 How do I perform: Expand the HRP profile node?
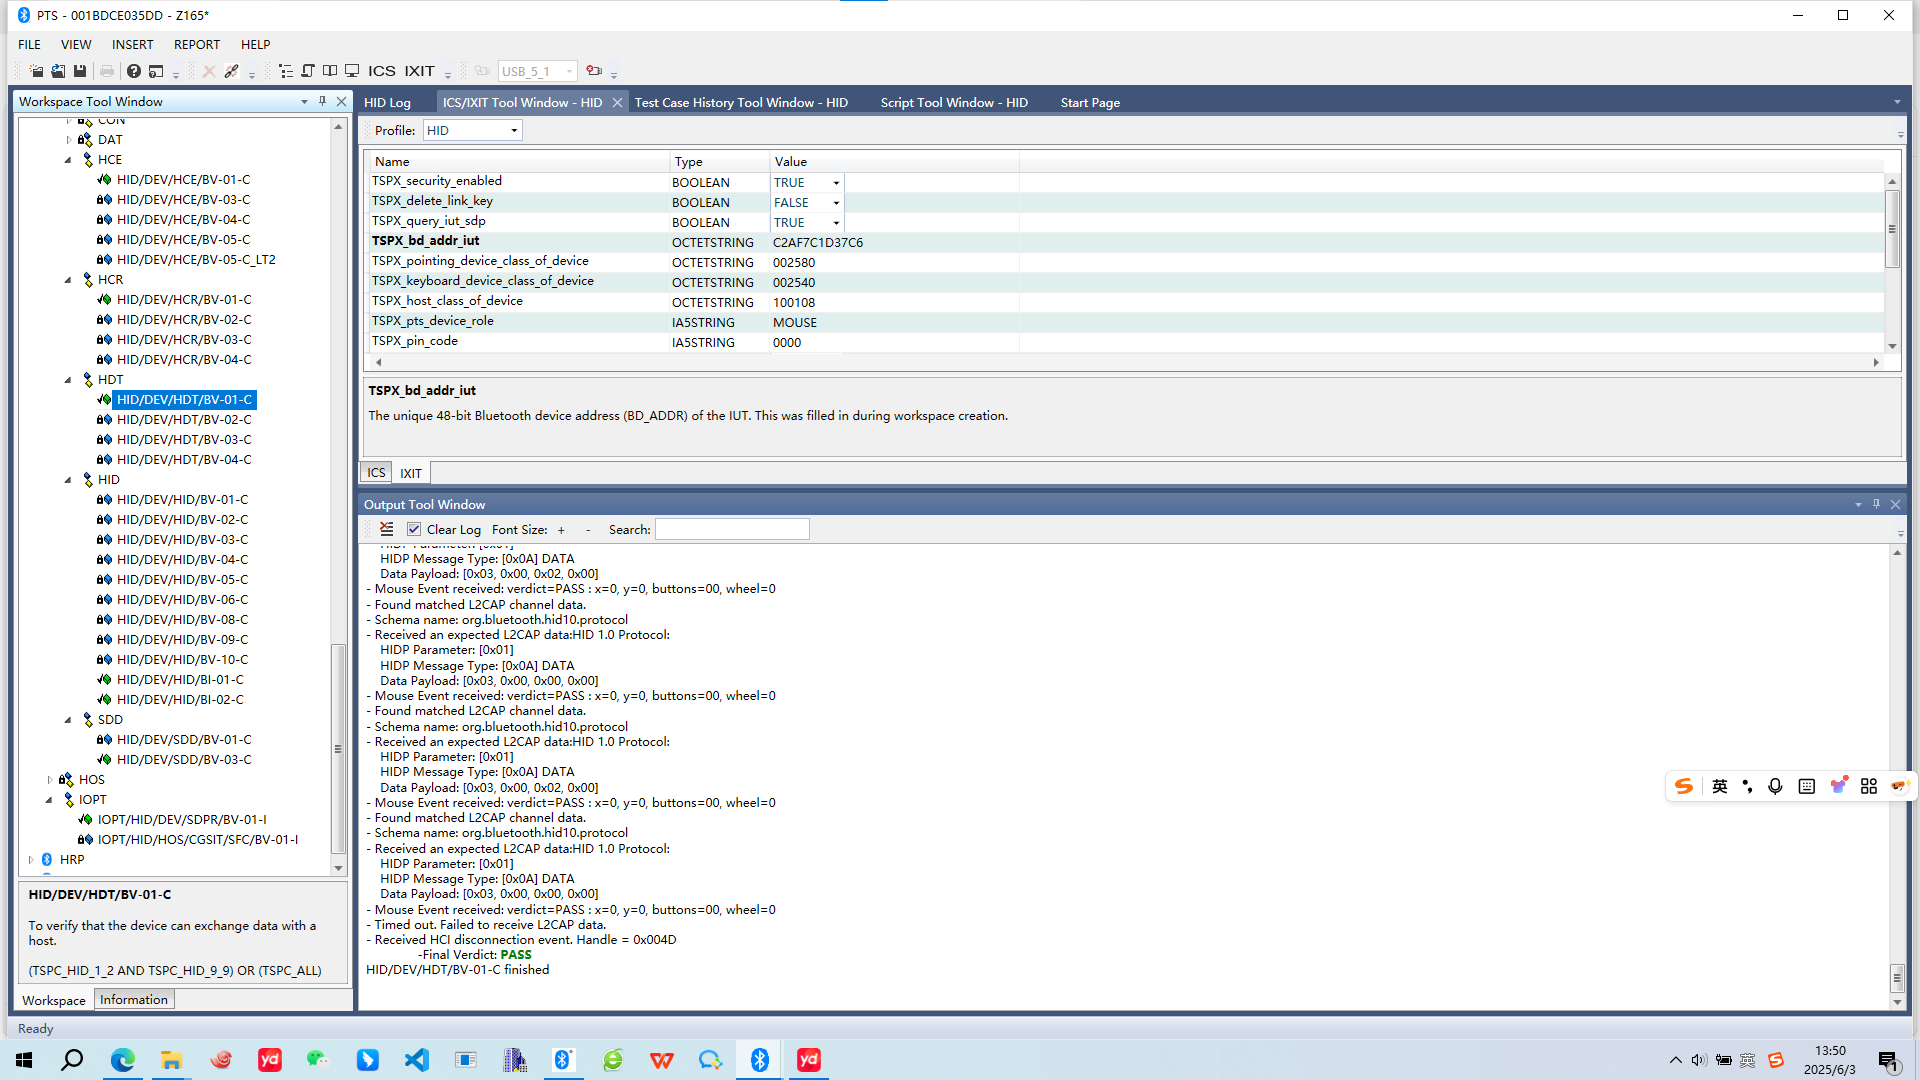(x=31, y=860)
